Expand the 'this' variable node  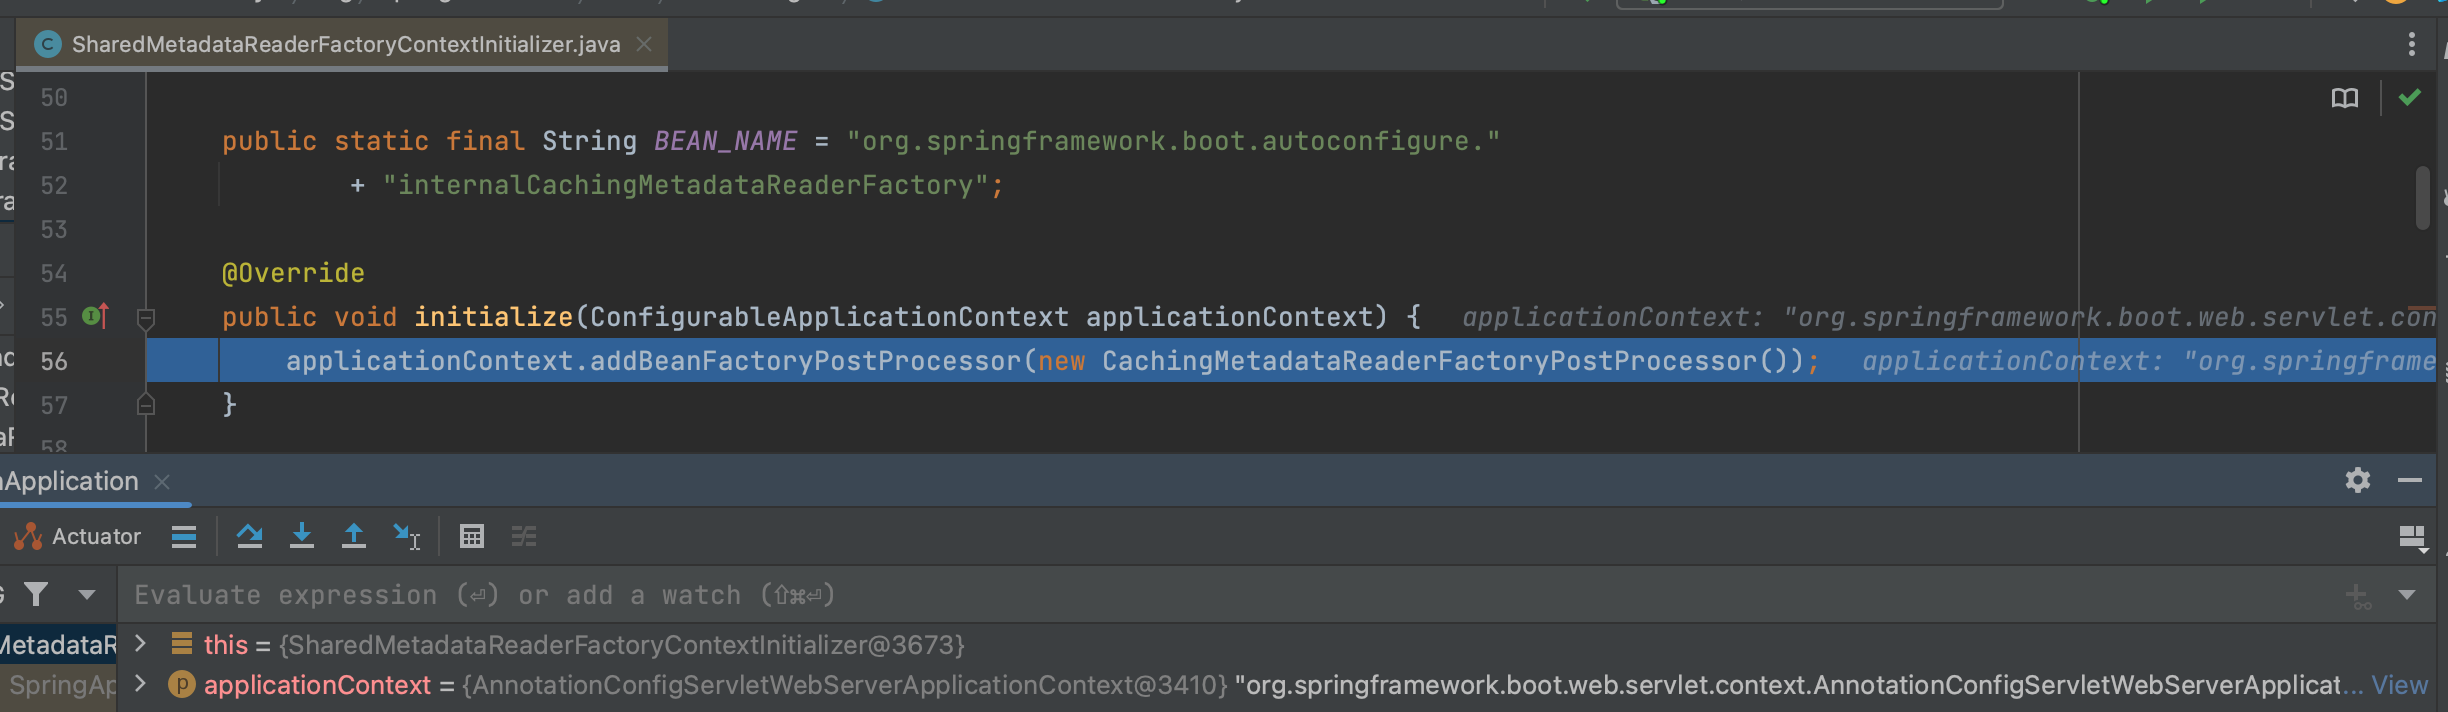141,644
